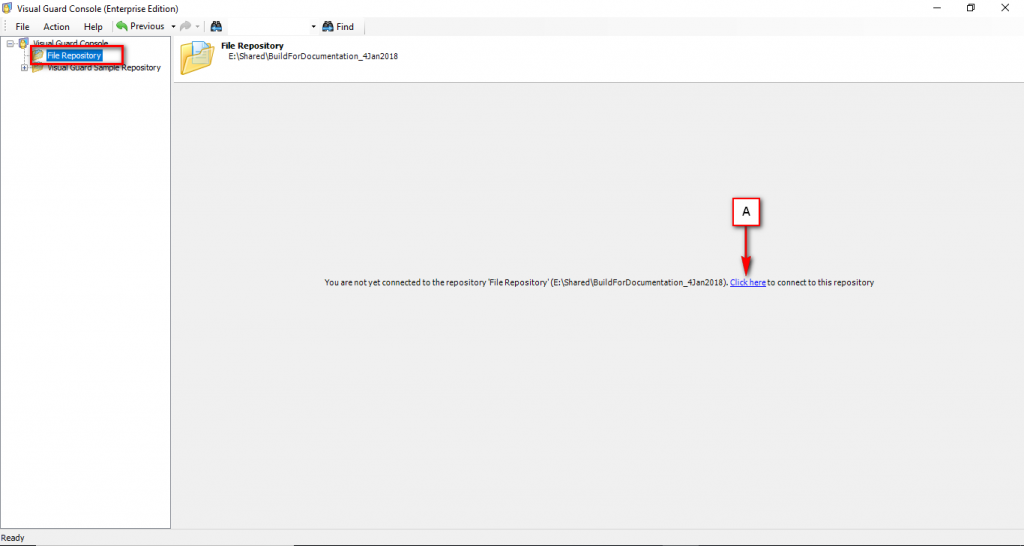Restore the Visual Guard Console window size
The height and width of the screenshot is (546, 1024).
[x=970, y=8]
